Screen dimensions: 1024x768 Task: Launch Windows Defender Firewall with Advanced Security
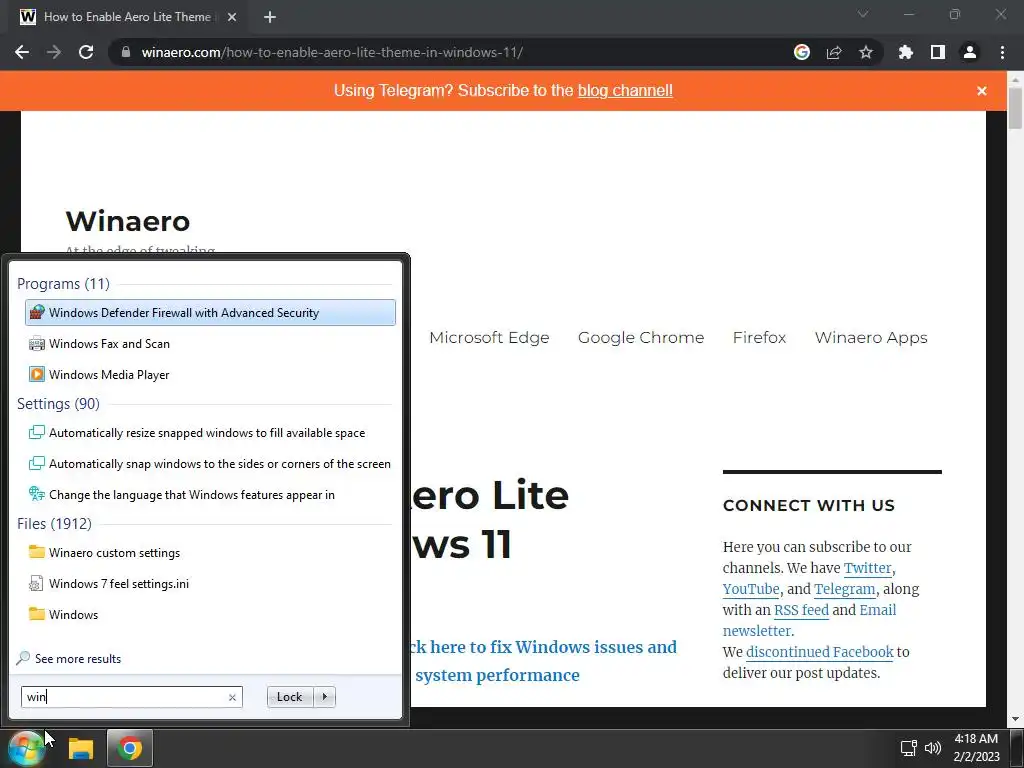(x=210, y=313)
